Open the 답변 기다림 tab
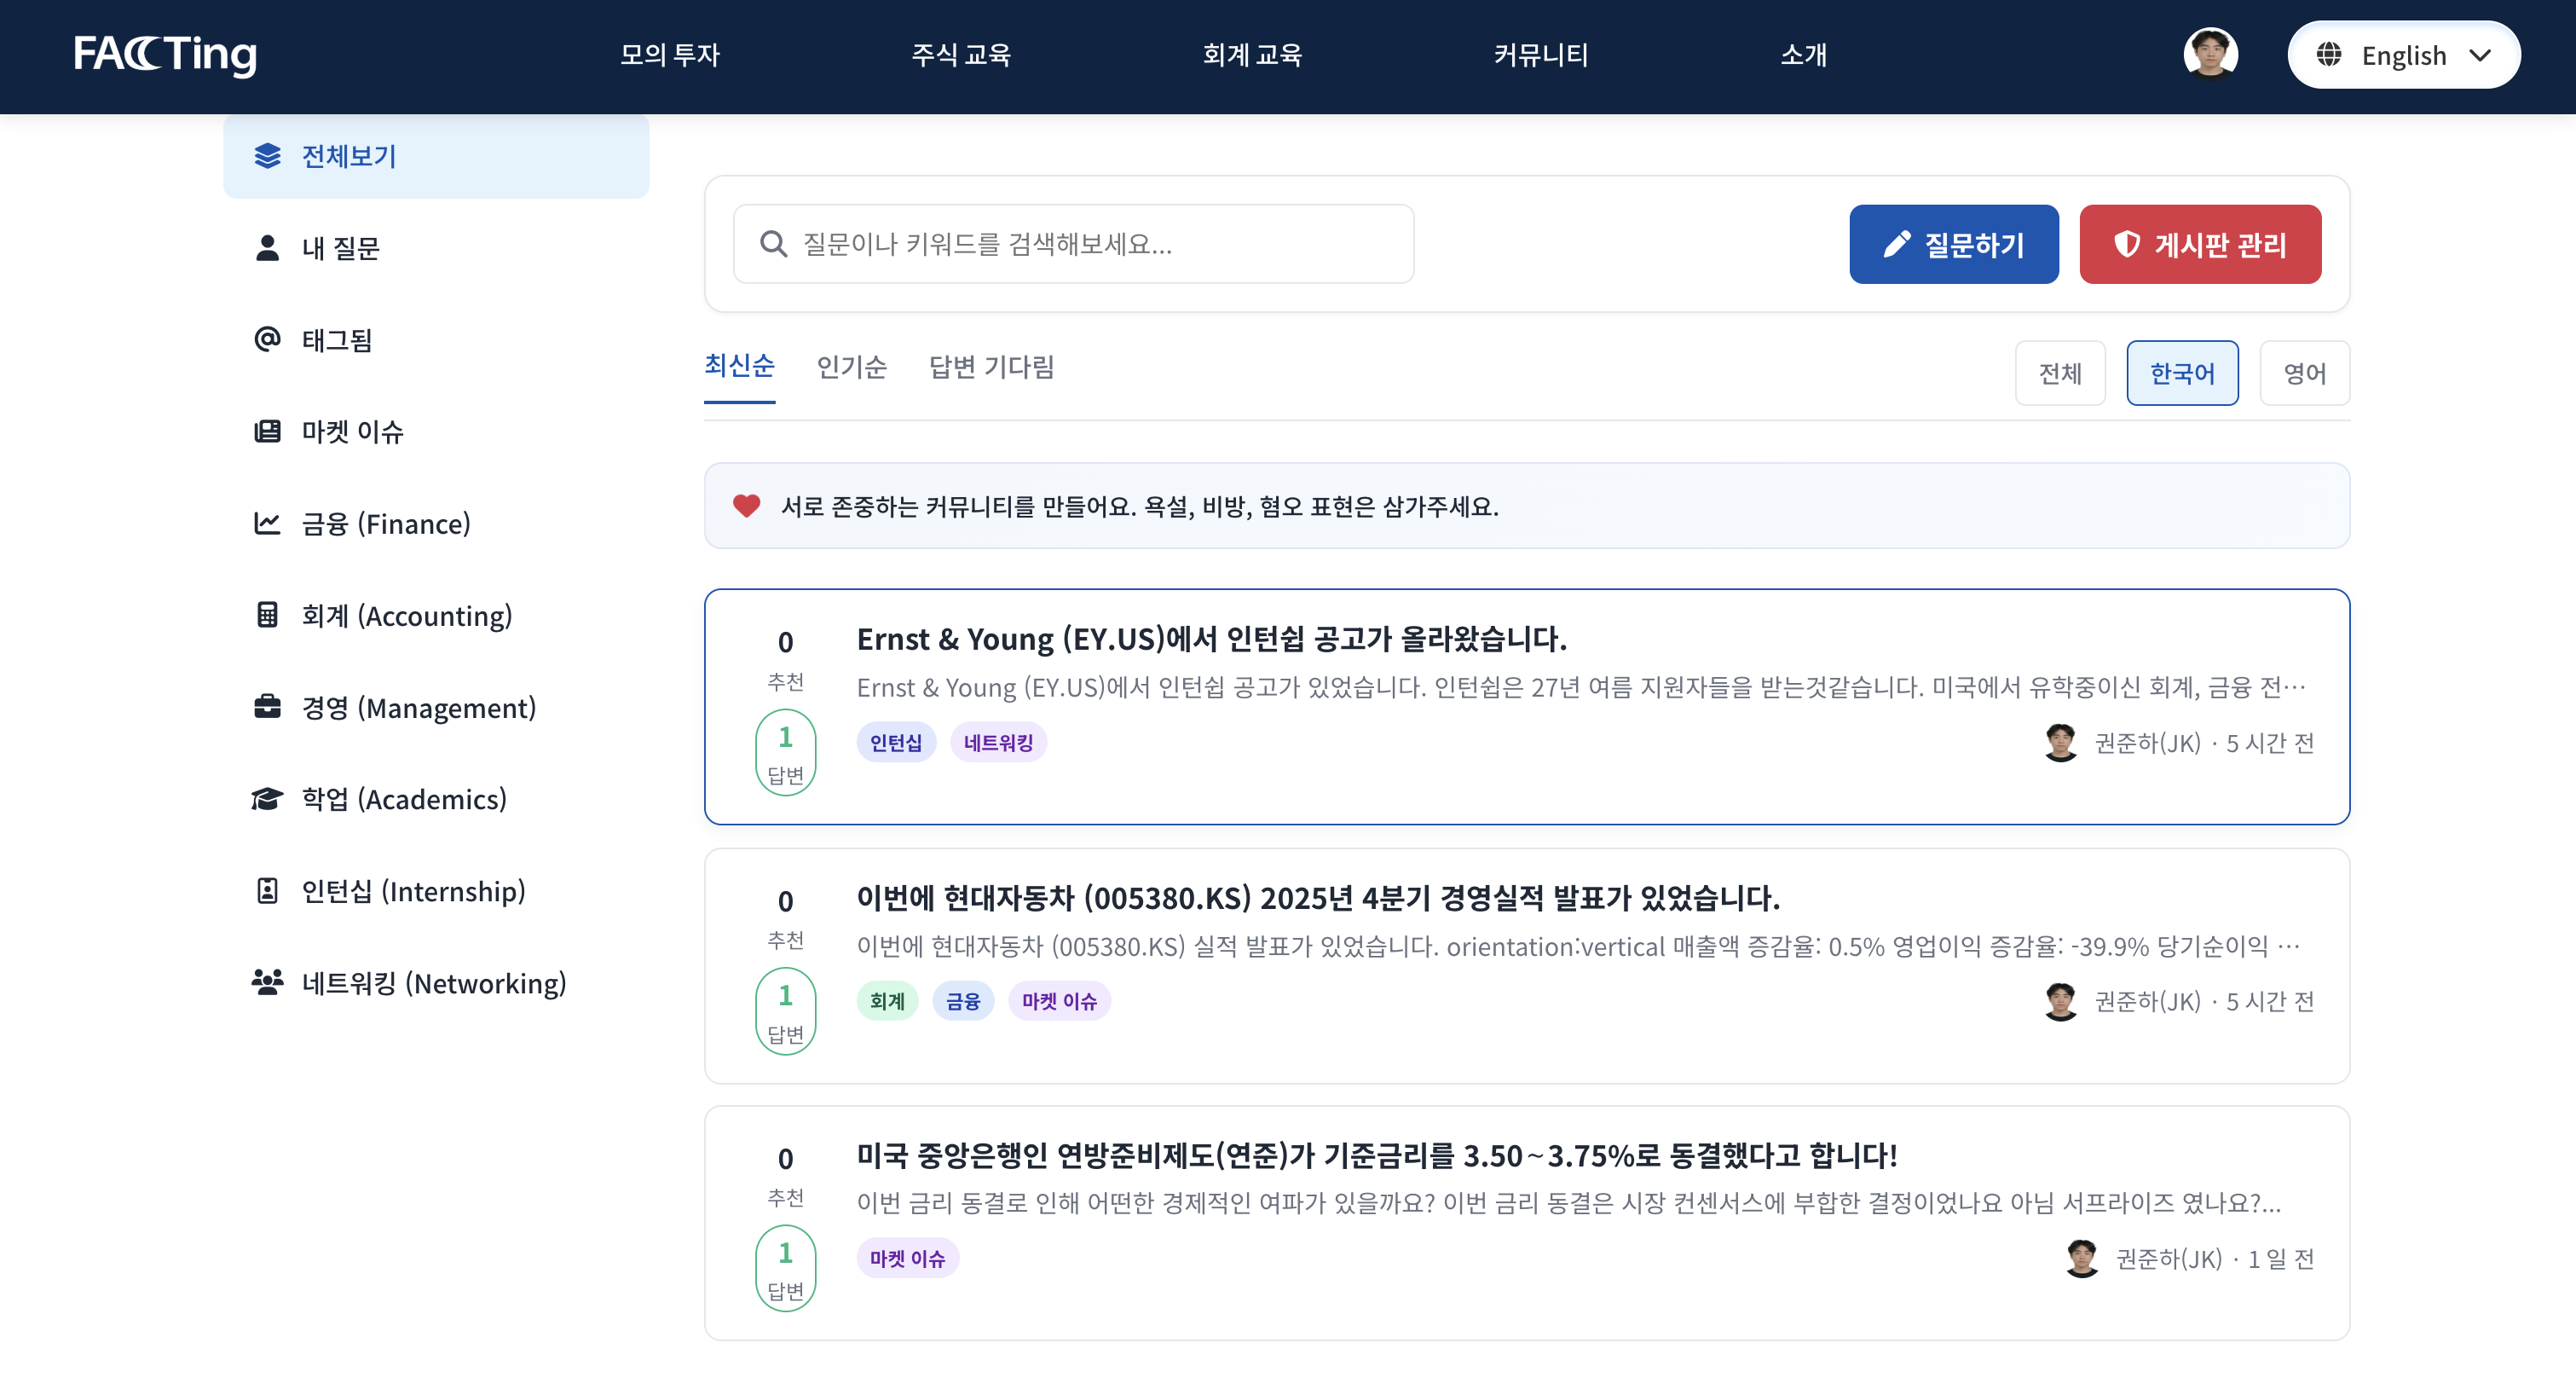Image resolution: width=2576 pixels, height=1395 pixels. (x=992, y=367)
